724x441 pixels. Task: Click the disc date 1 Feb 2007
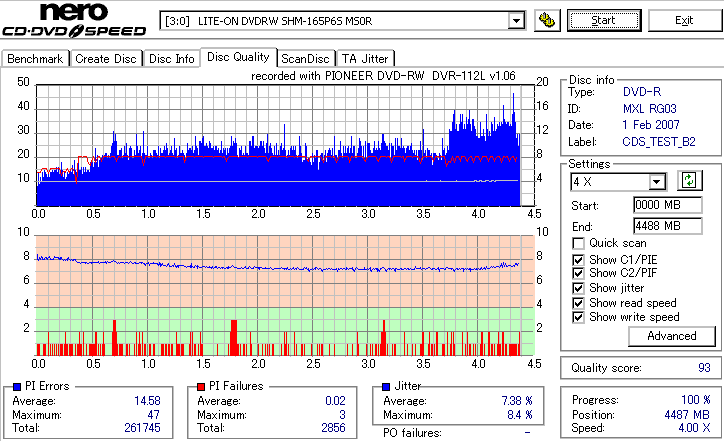point(651,125)
